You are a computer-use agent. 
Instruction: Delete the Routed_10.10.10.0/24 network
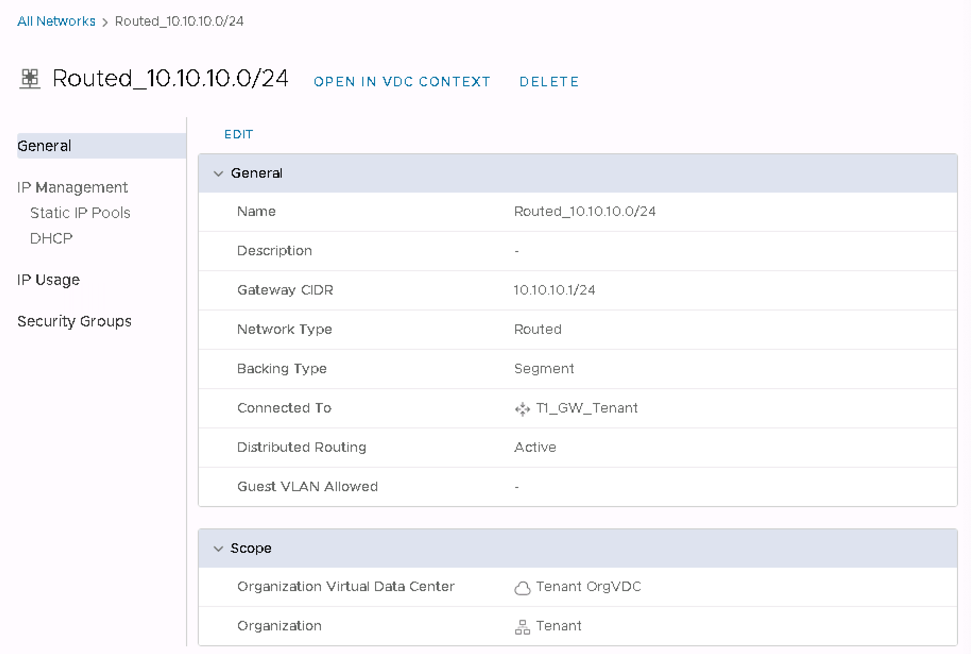click(549, 82)
